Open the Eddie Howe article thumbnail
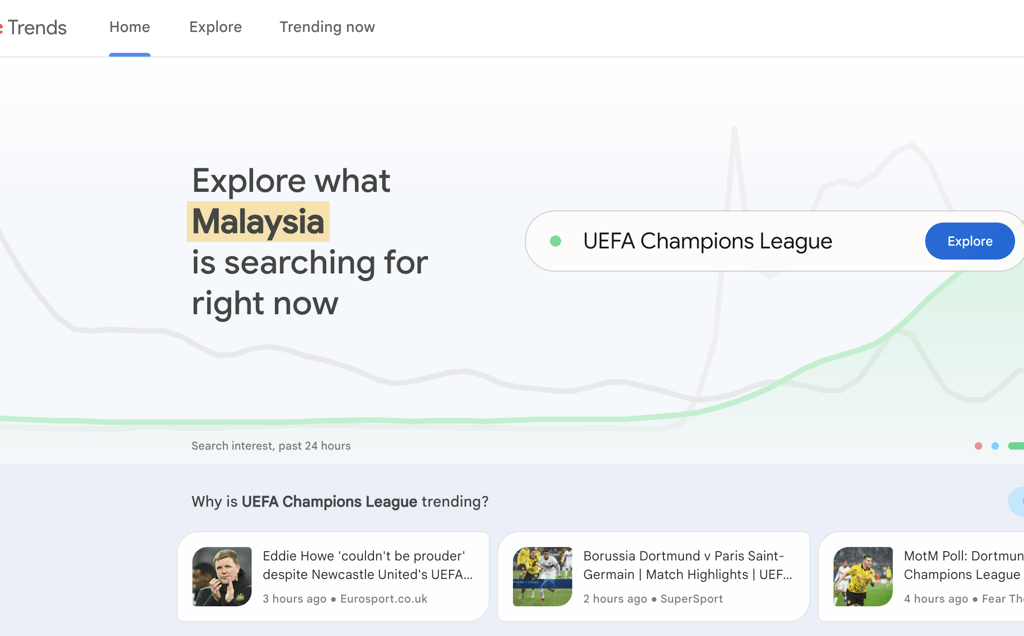This screenshot has width=1024, height=636. (222, 576)
